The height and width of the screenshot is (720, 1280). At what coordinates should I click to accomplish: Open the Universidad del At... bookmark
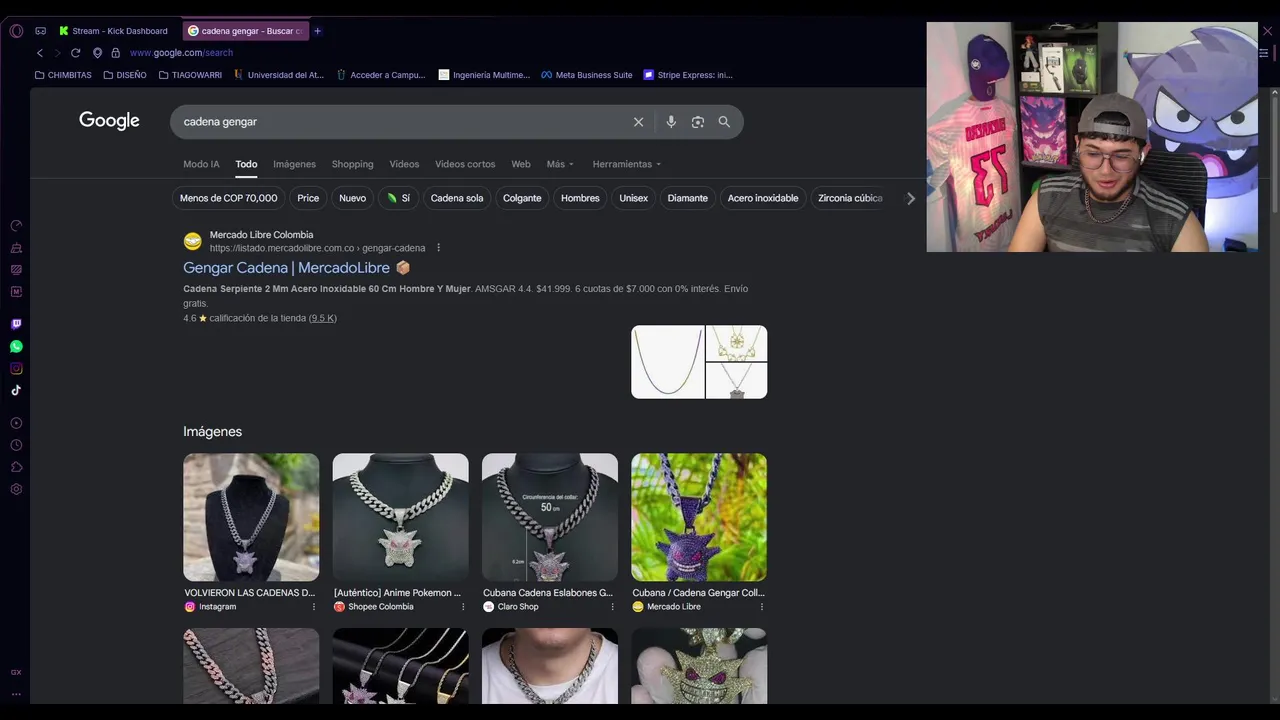click(279, 75)
